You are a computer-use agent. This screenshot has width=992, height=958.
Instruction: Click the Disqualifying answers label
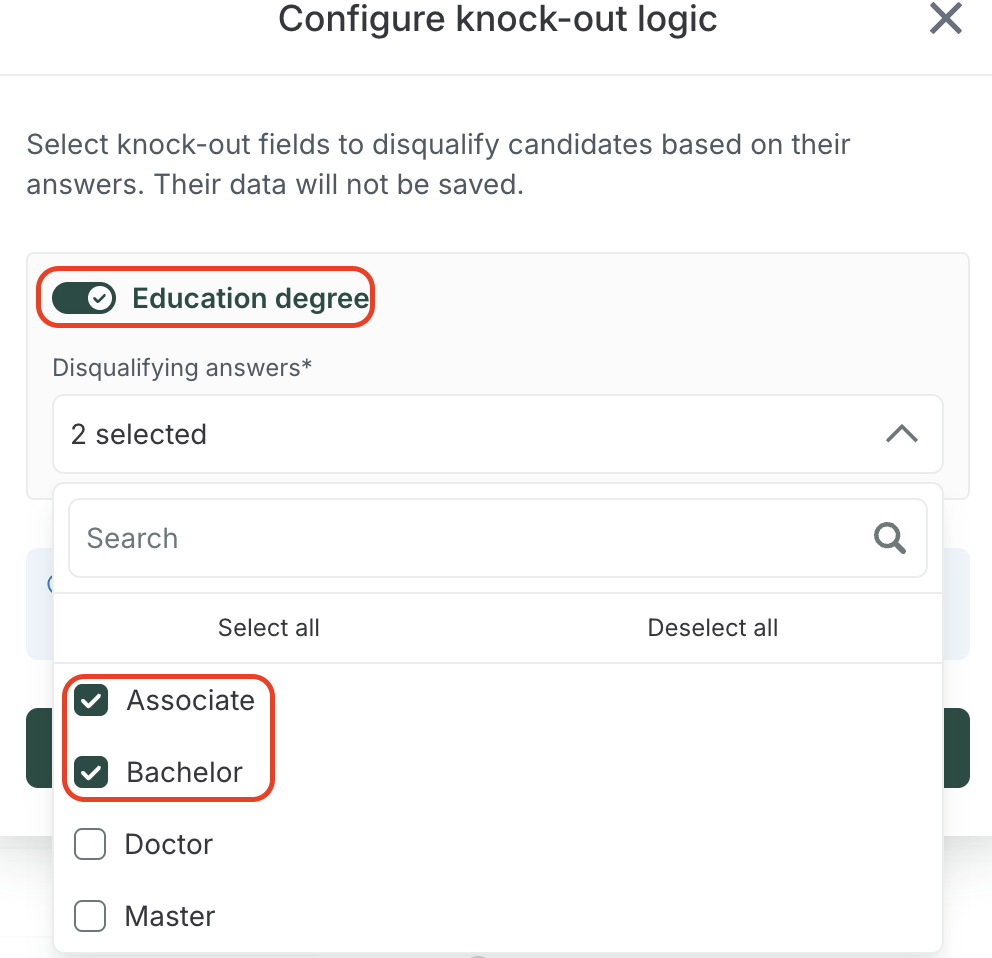click(182, 368)
